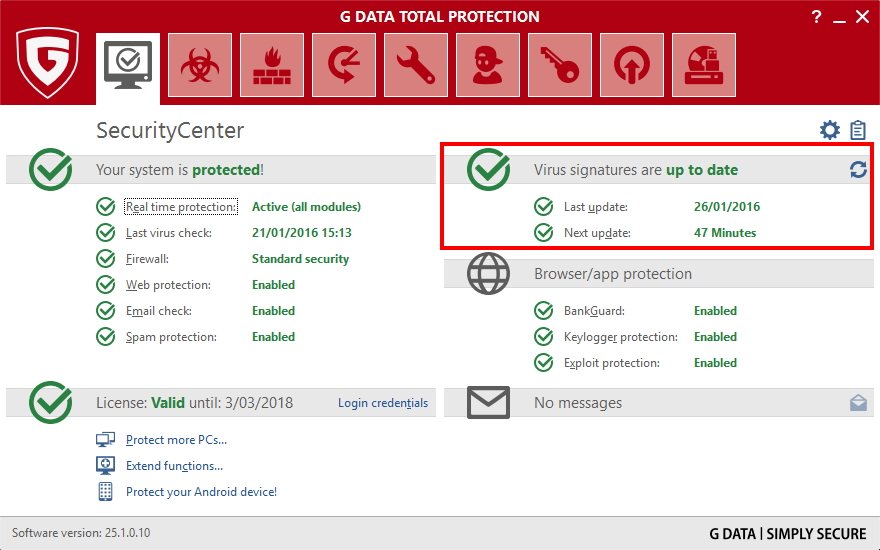Open Spam protection options

click(x=171, y=337)
